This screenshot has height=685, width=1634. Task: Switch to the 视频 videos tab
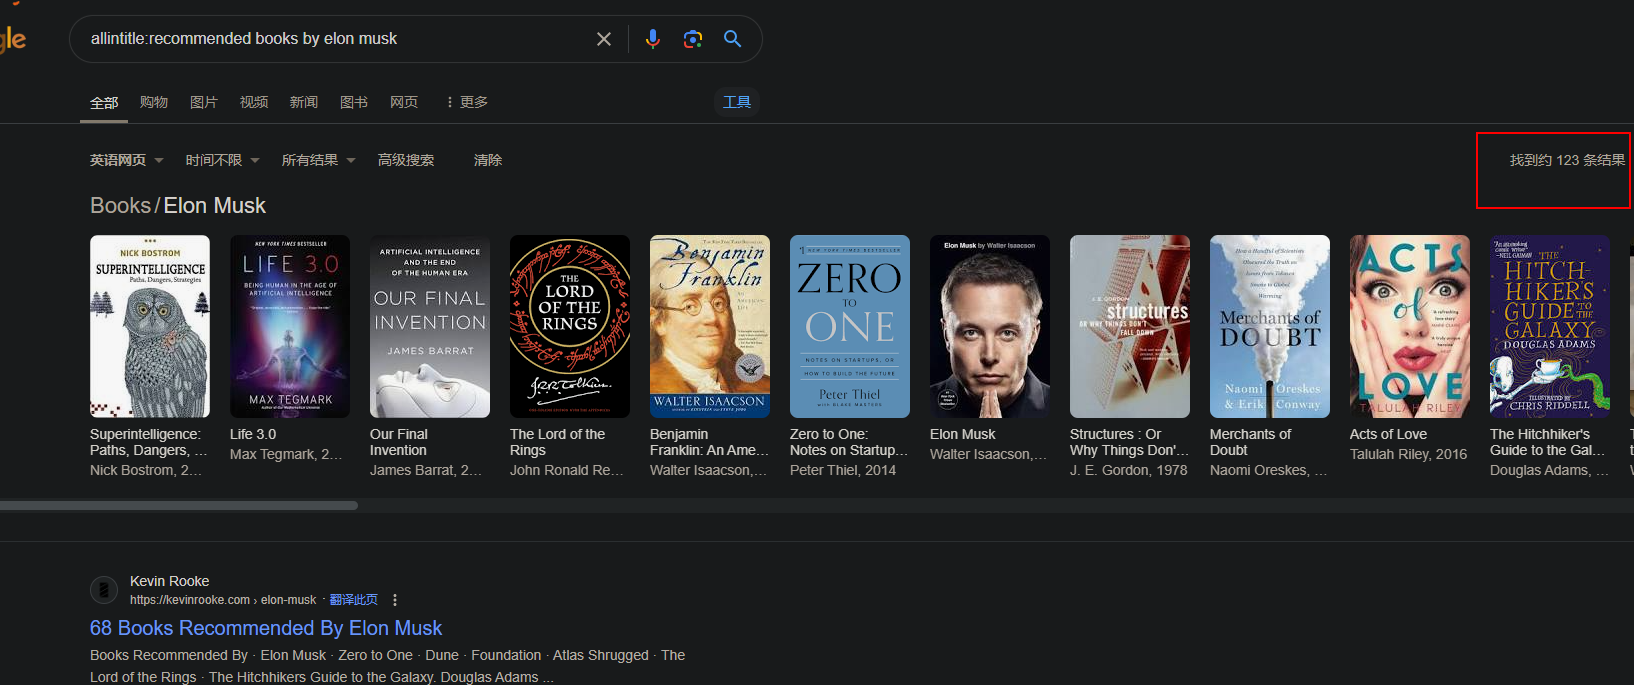pos(253,102)
